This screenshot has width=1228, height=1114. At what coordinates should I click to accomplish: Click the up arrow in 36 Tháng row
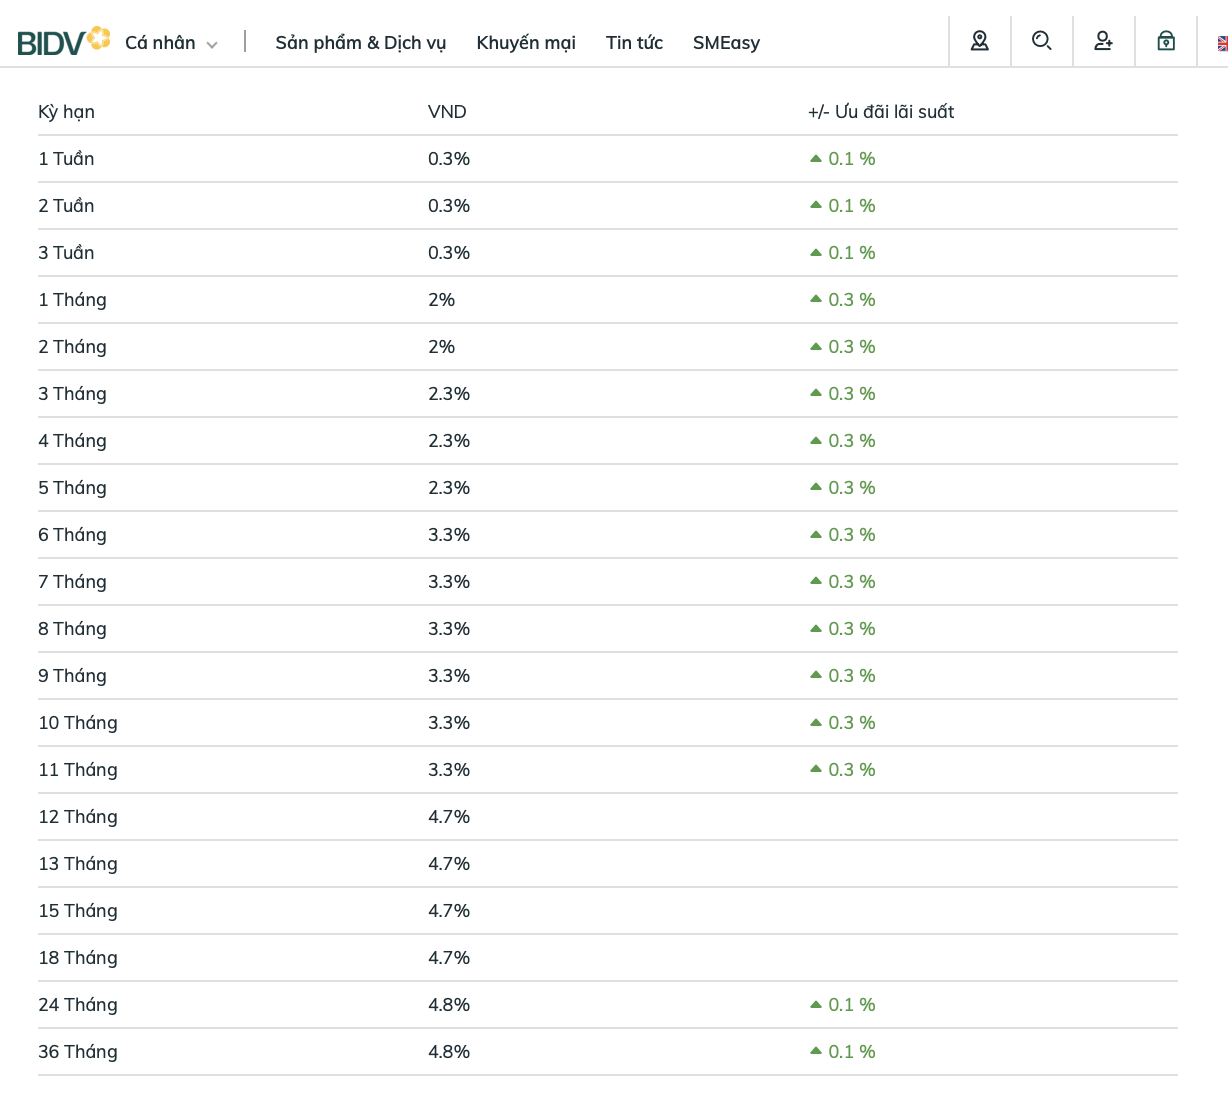pyautogui.click(x=816, y=1051)
